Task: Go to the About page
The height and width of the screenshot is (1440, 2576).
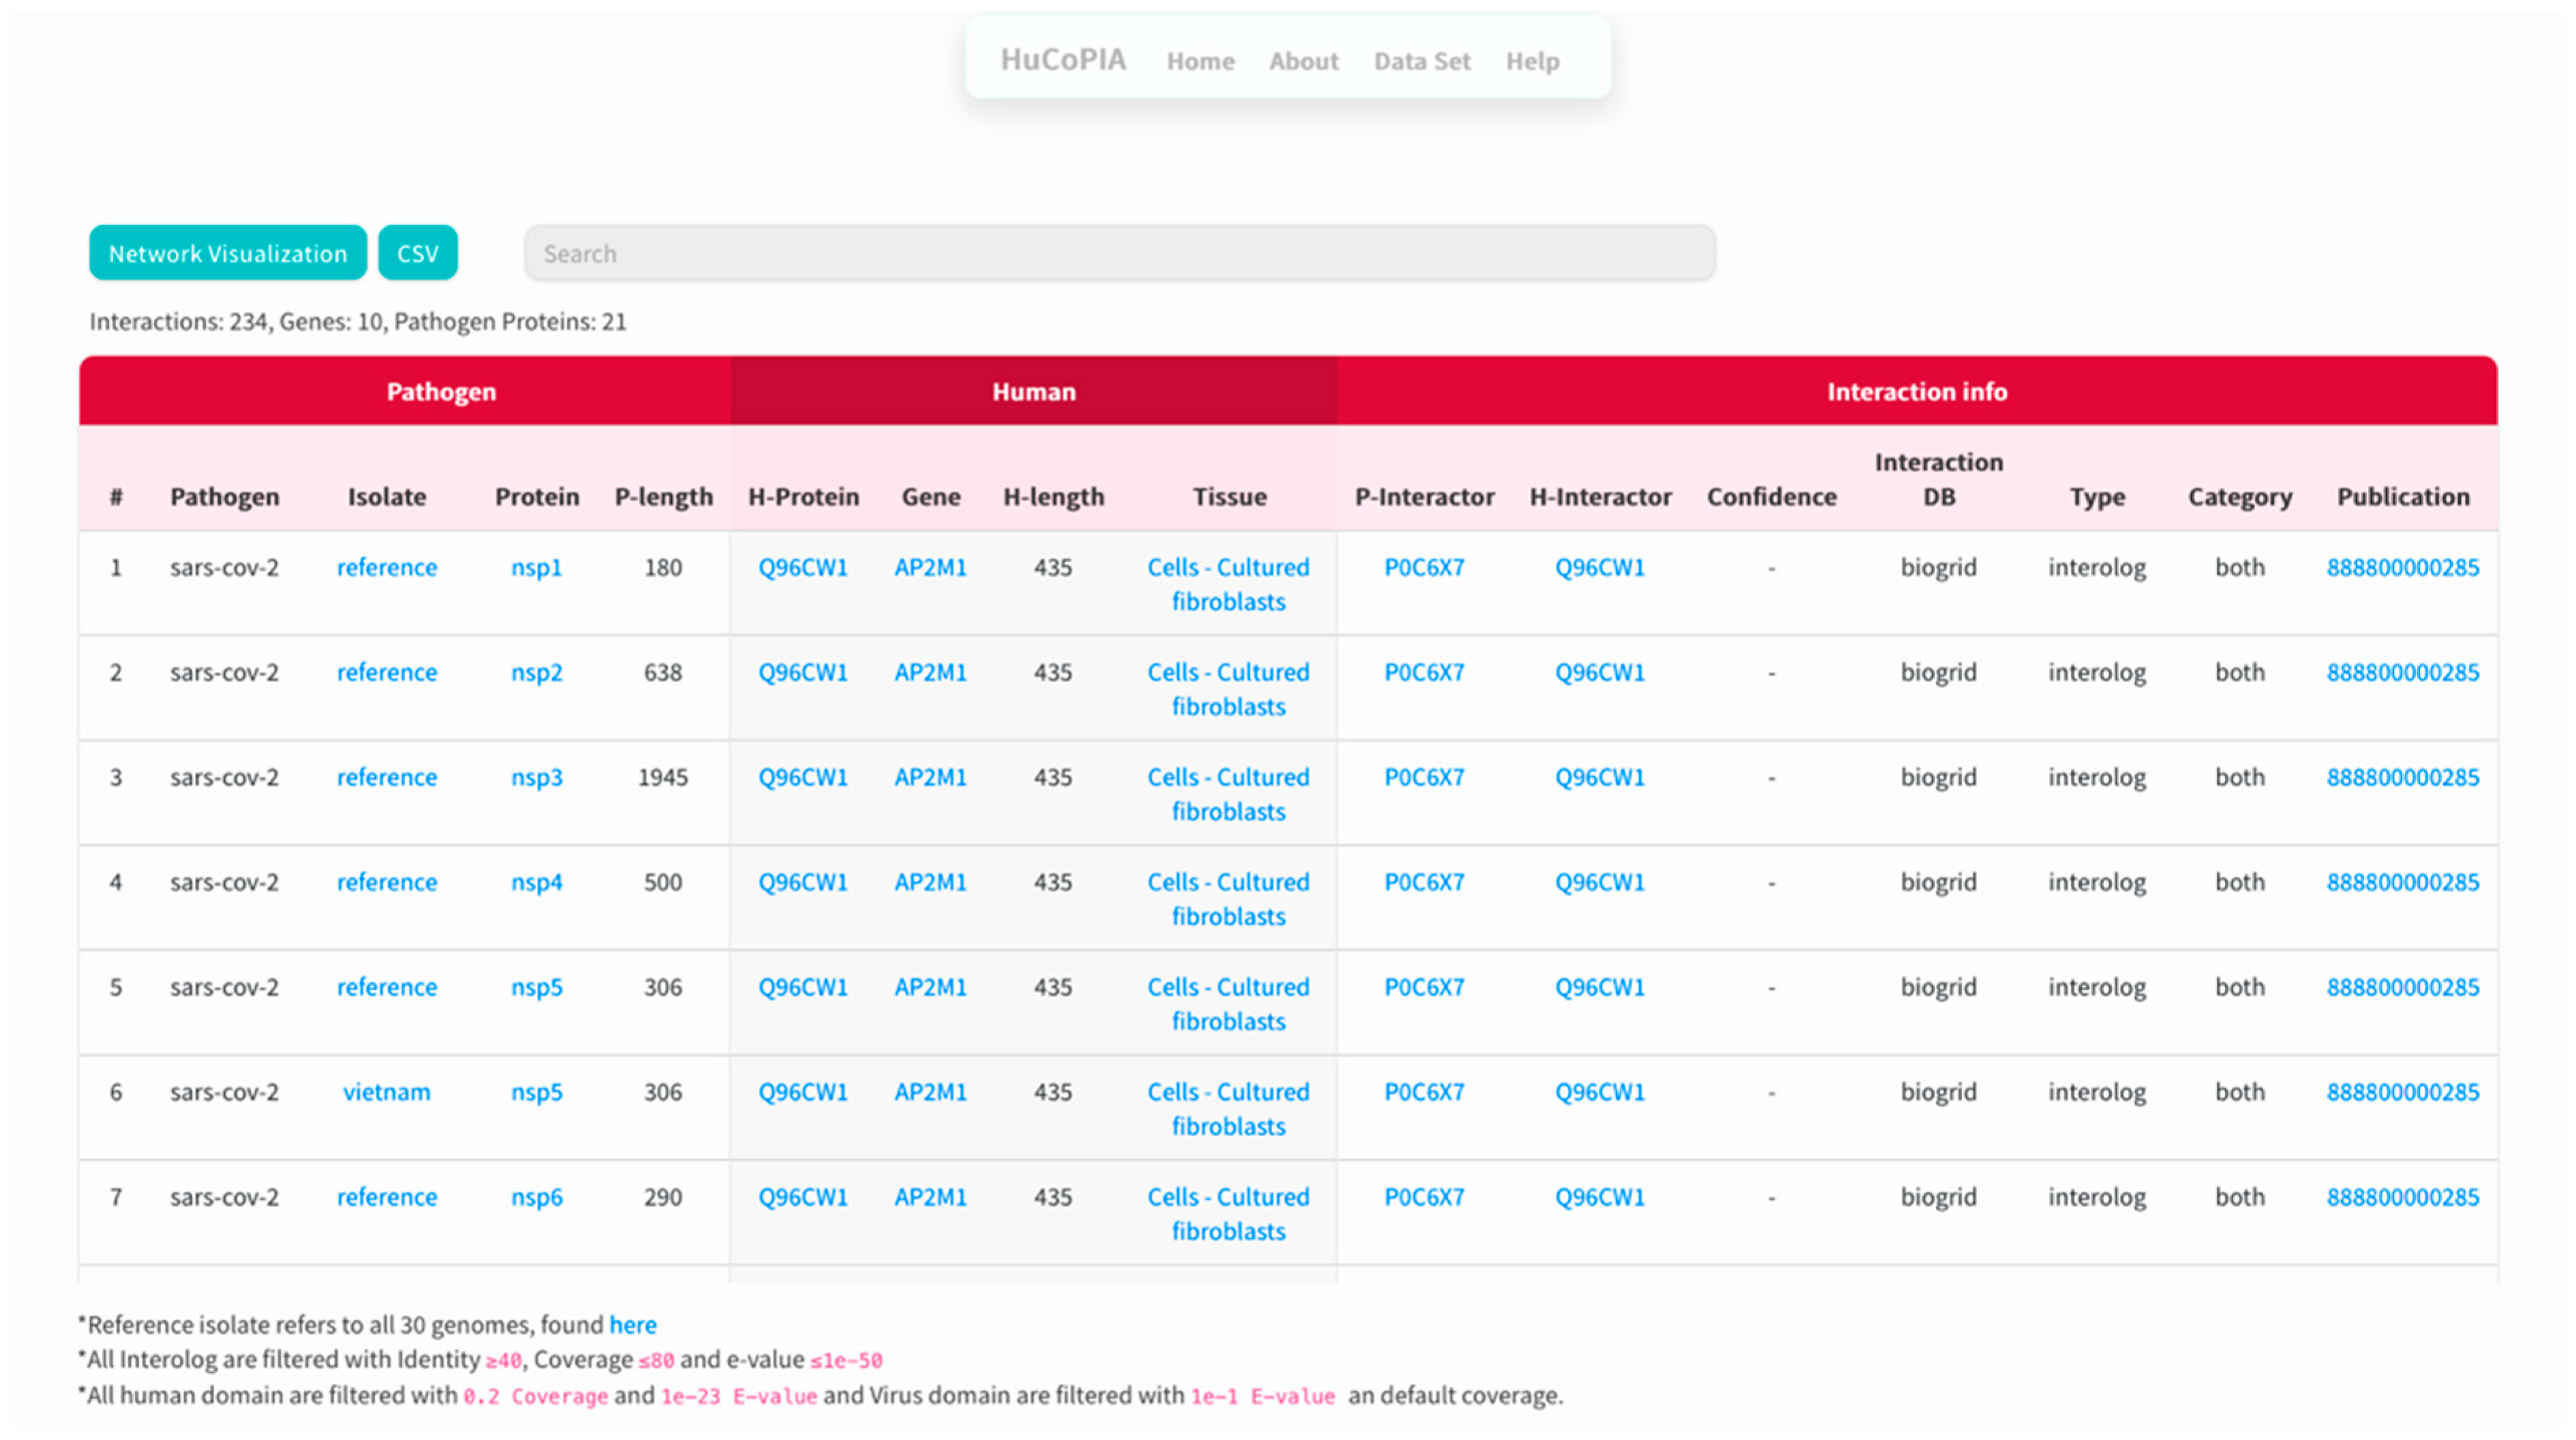Action: (x=1303, y=61)
